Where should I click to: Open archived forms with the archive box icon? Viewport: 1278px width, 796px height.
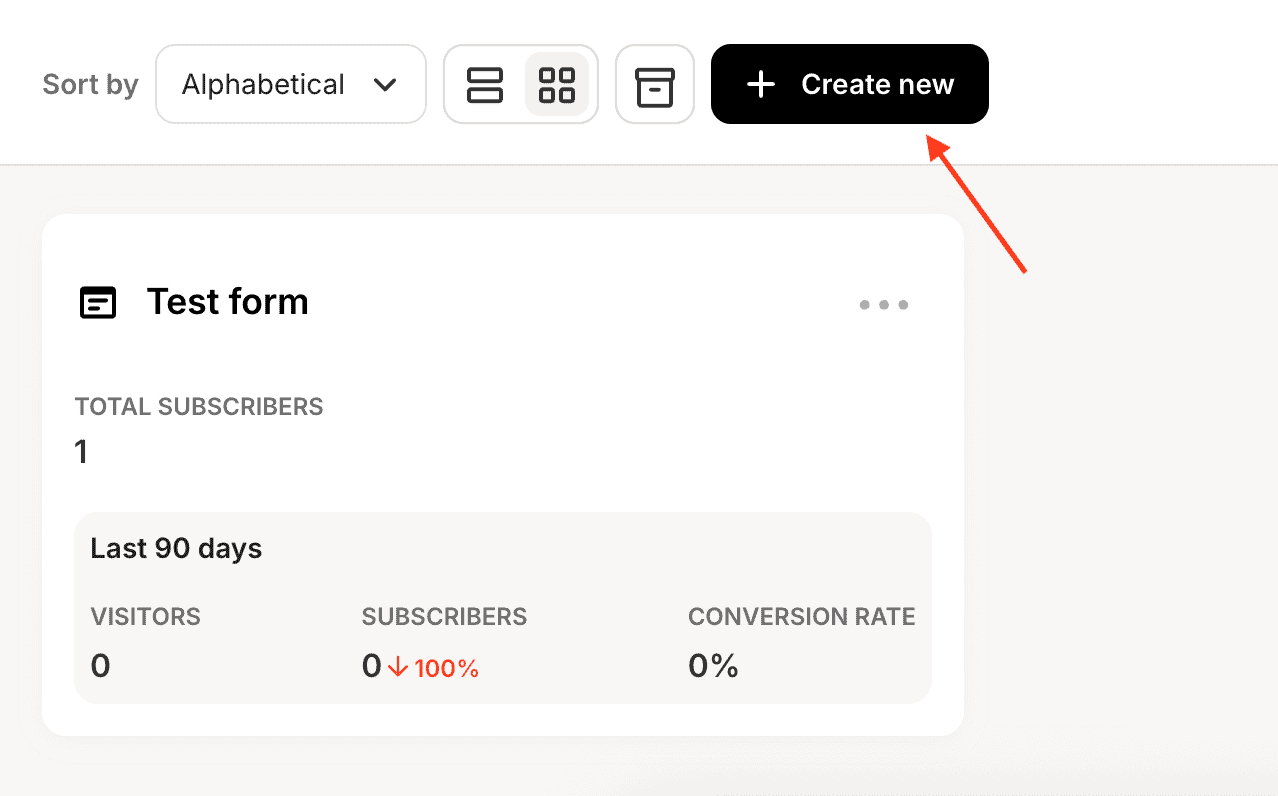655,85
